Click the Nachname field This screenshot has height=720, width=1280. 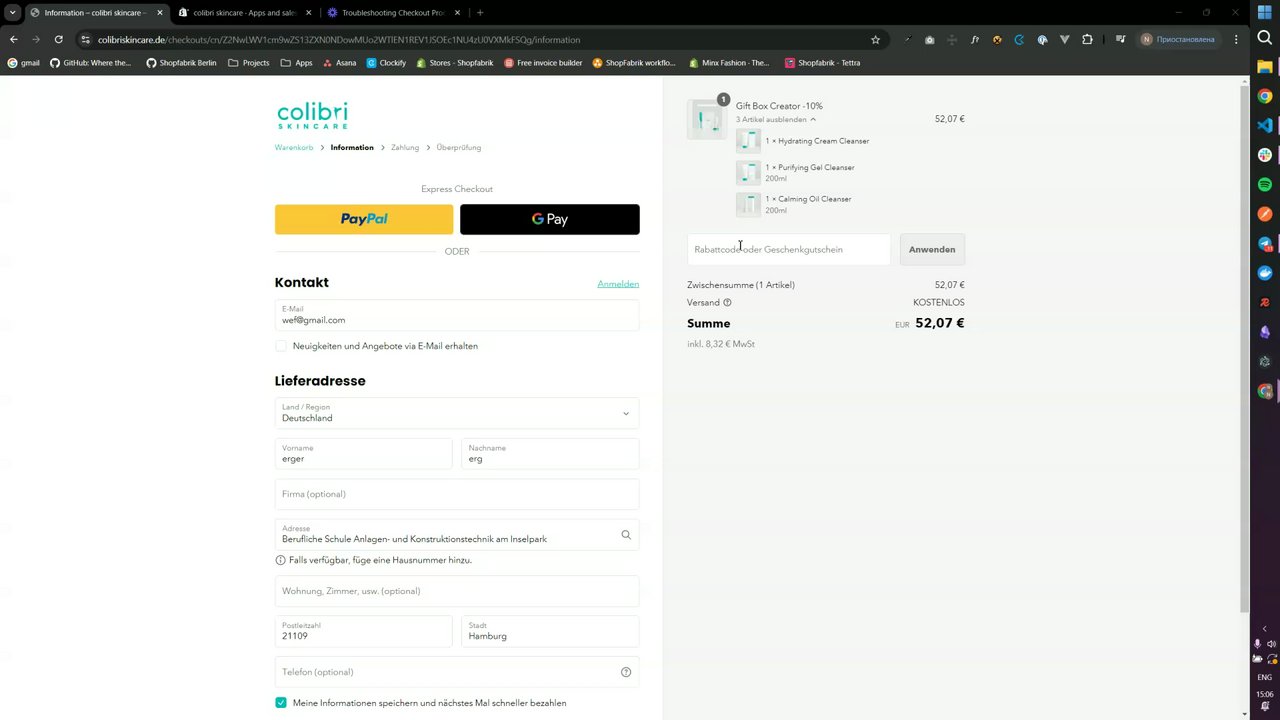click(x=550, y=453)
